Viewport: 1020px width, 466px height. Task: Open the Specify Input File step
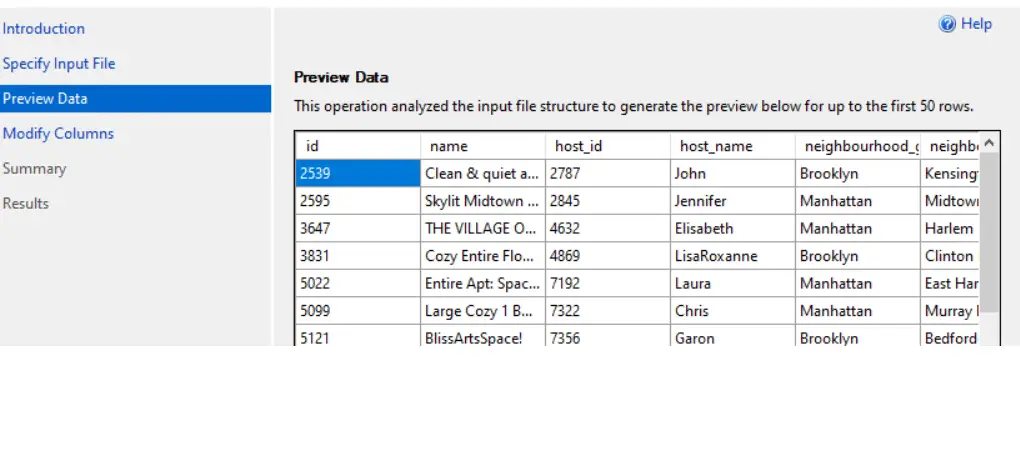click(59, 64)
